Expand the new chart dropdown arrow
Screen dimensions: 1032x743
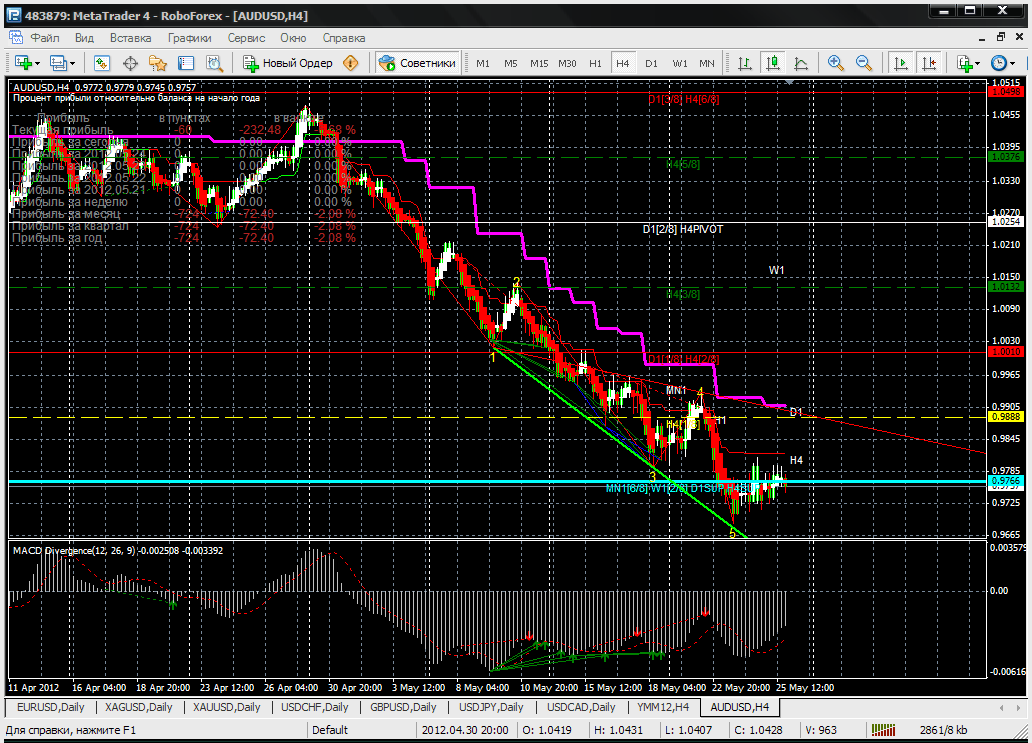38,63
